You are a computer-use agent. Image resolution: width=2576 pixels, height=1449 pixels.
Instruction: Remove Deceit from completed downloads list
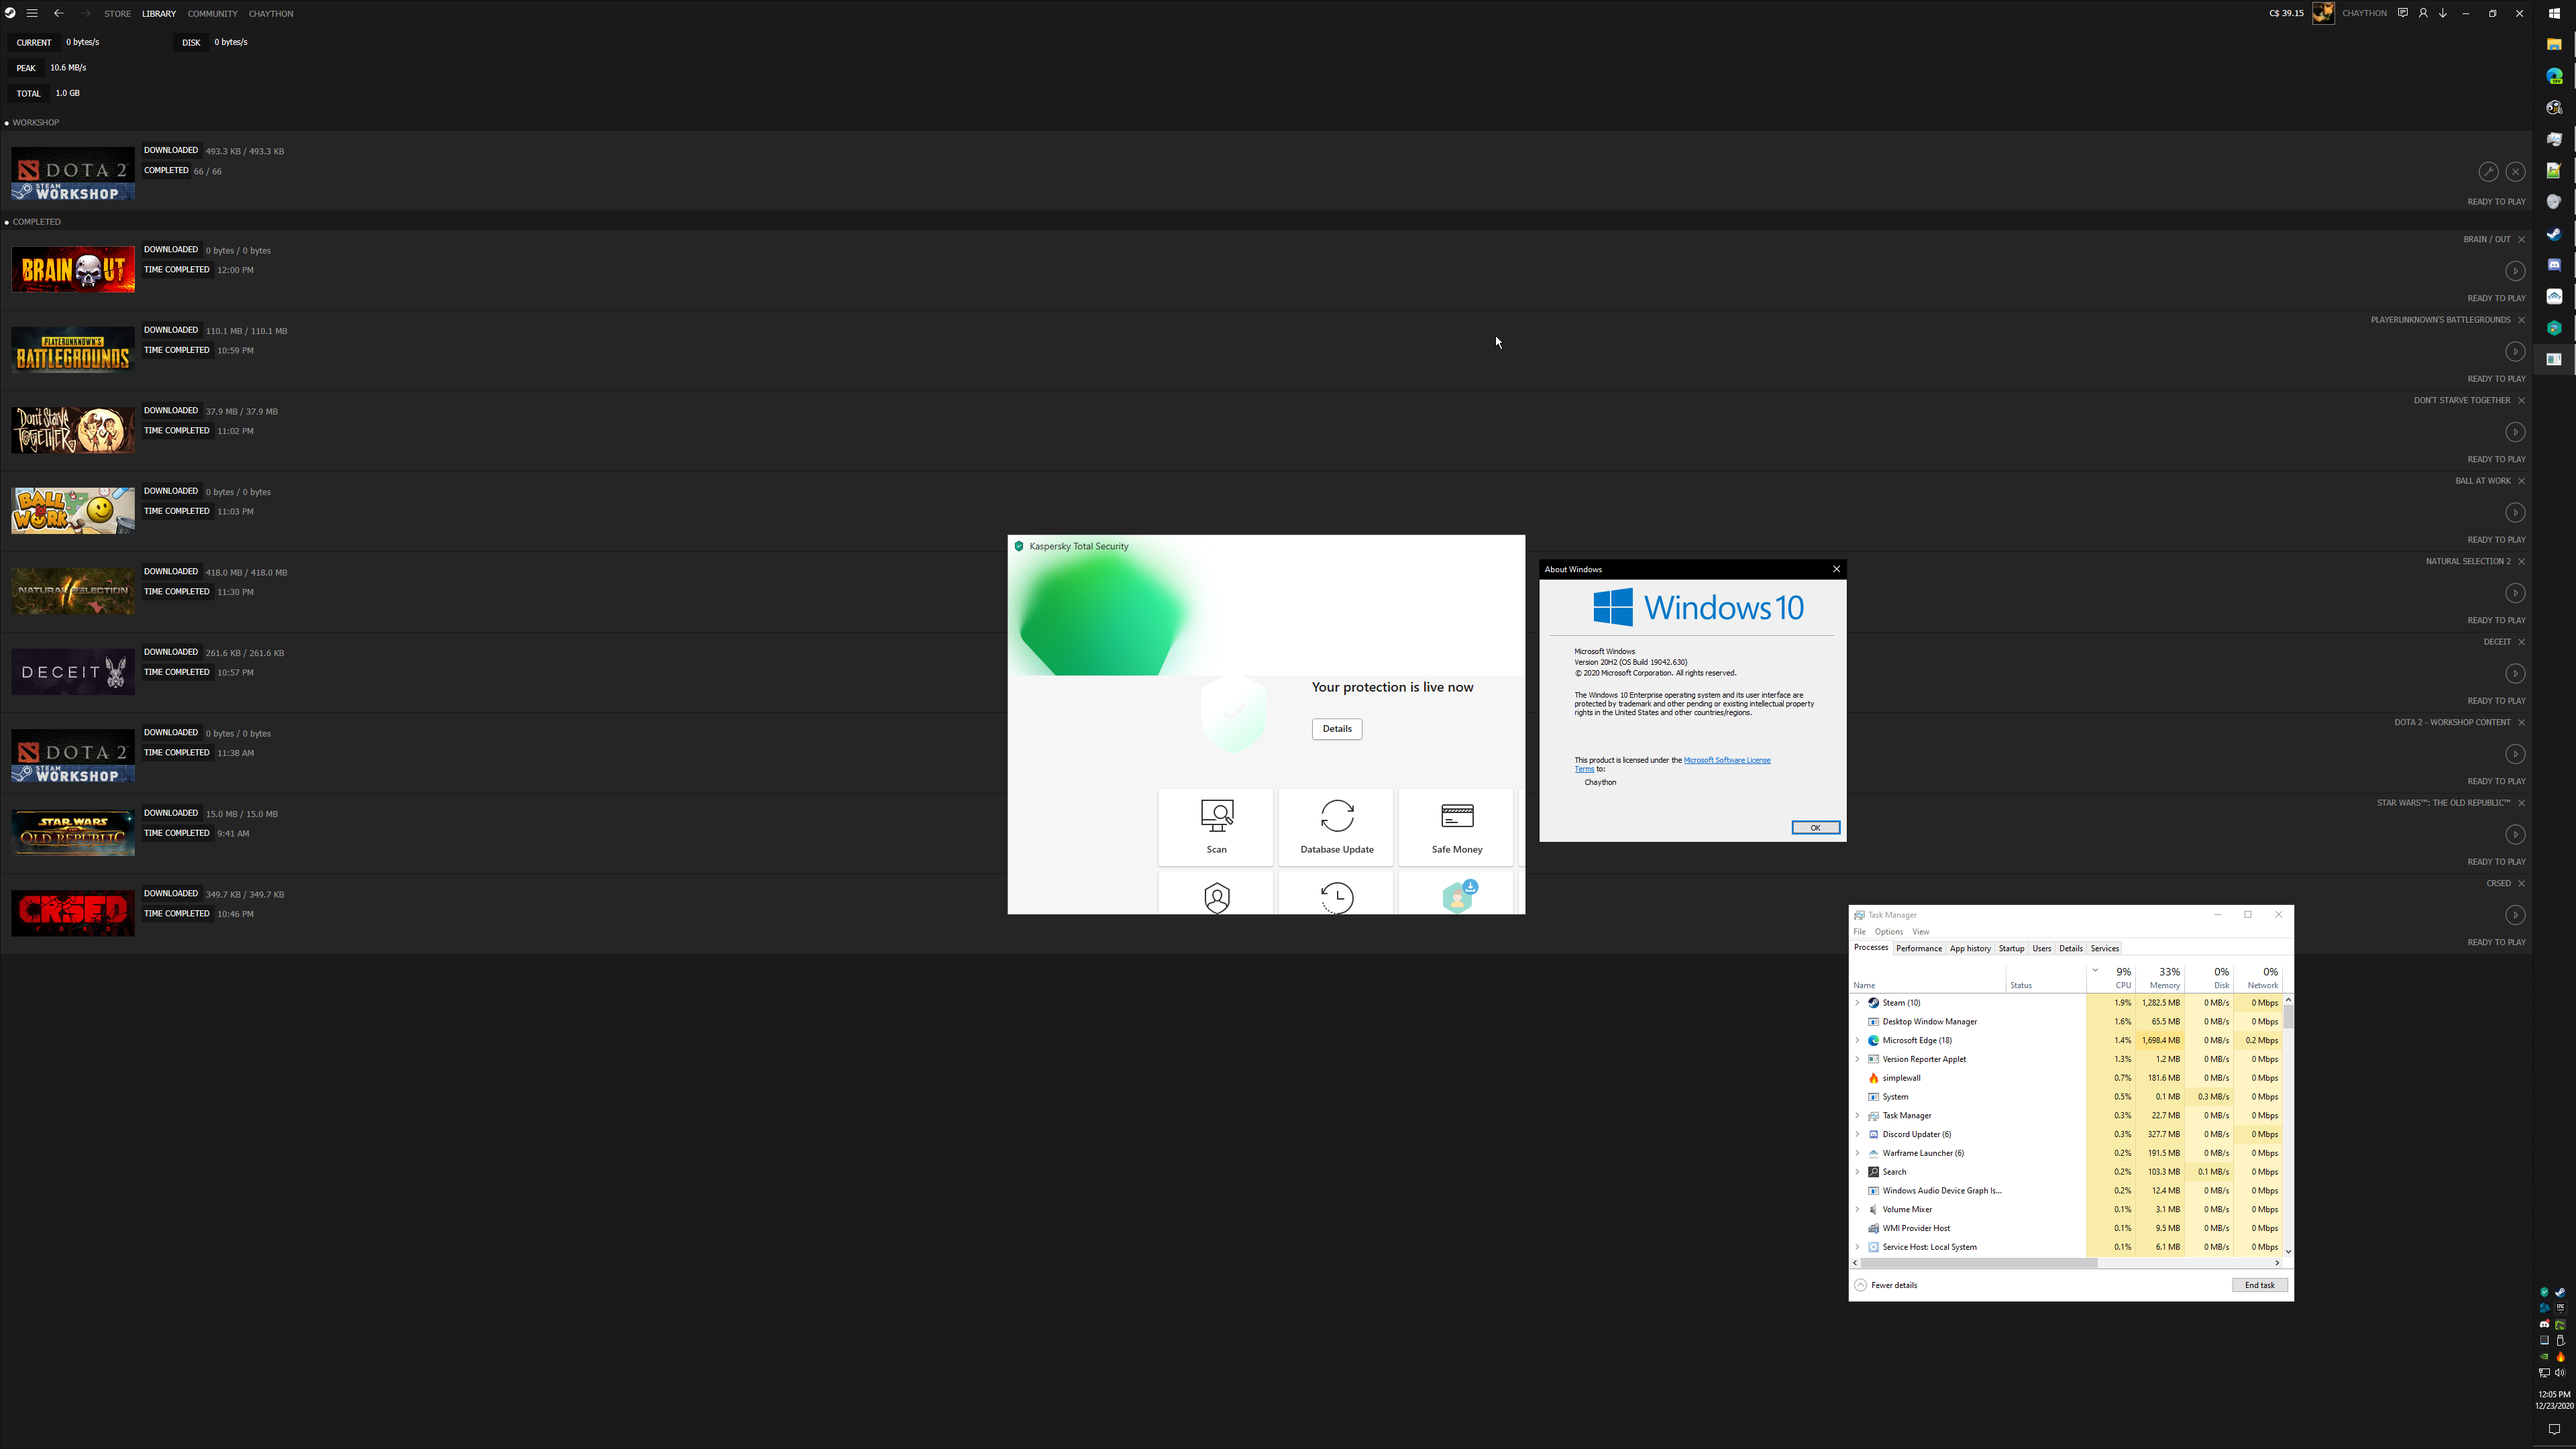(x=2521, y=642)
